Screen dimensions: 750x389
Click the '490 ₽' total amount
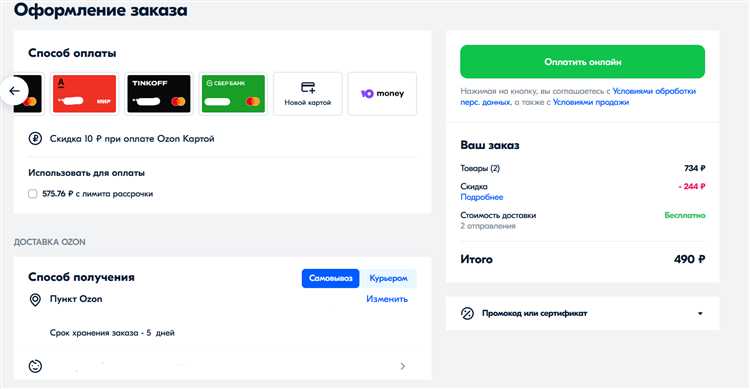pos(689,259)
